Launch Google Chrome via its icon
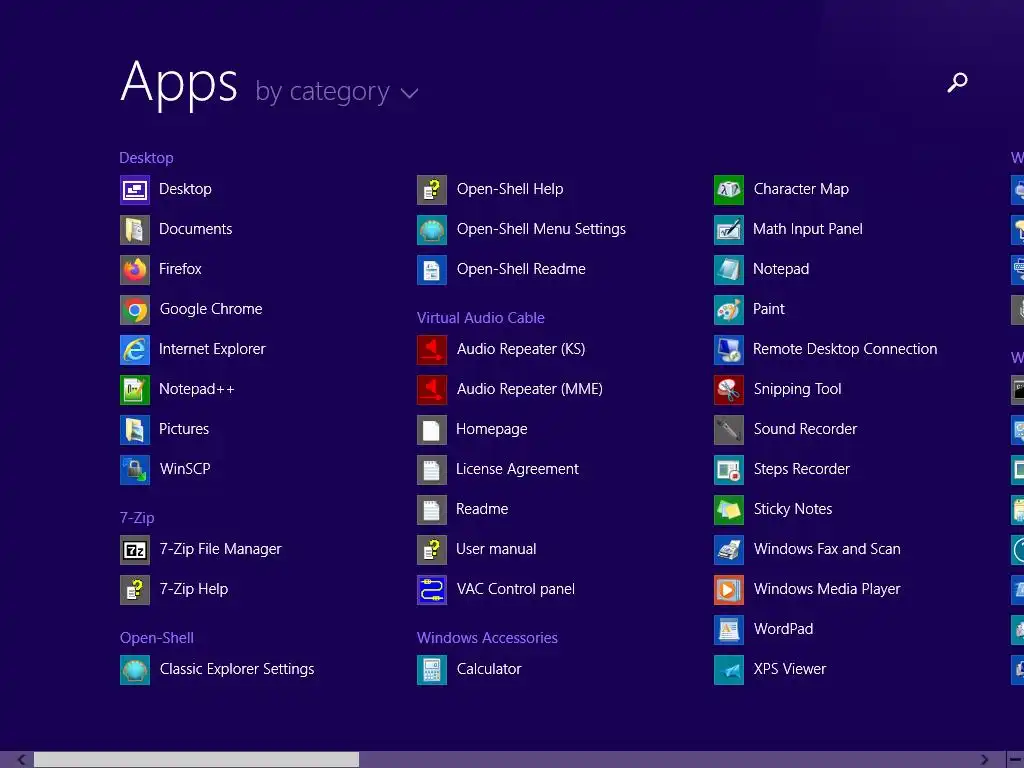 point(135,310)
